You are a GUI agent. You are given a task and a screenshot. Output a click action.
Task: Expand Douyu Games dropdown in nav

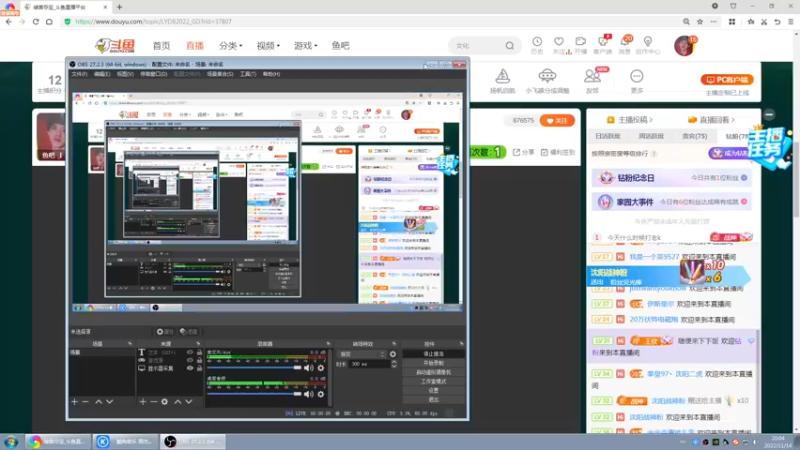coord(306,45)
